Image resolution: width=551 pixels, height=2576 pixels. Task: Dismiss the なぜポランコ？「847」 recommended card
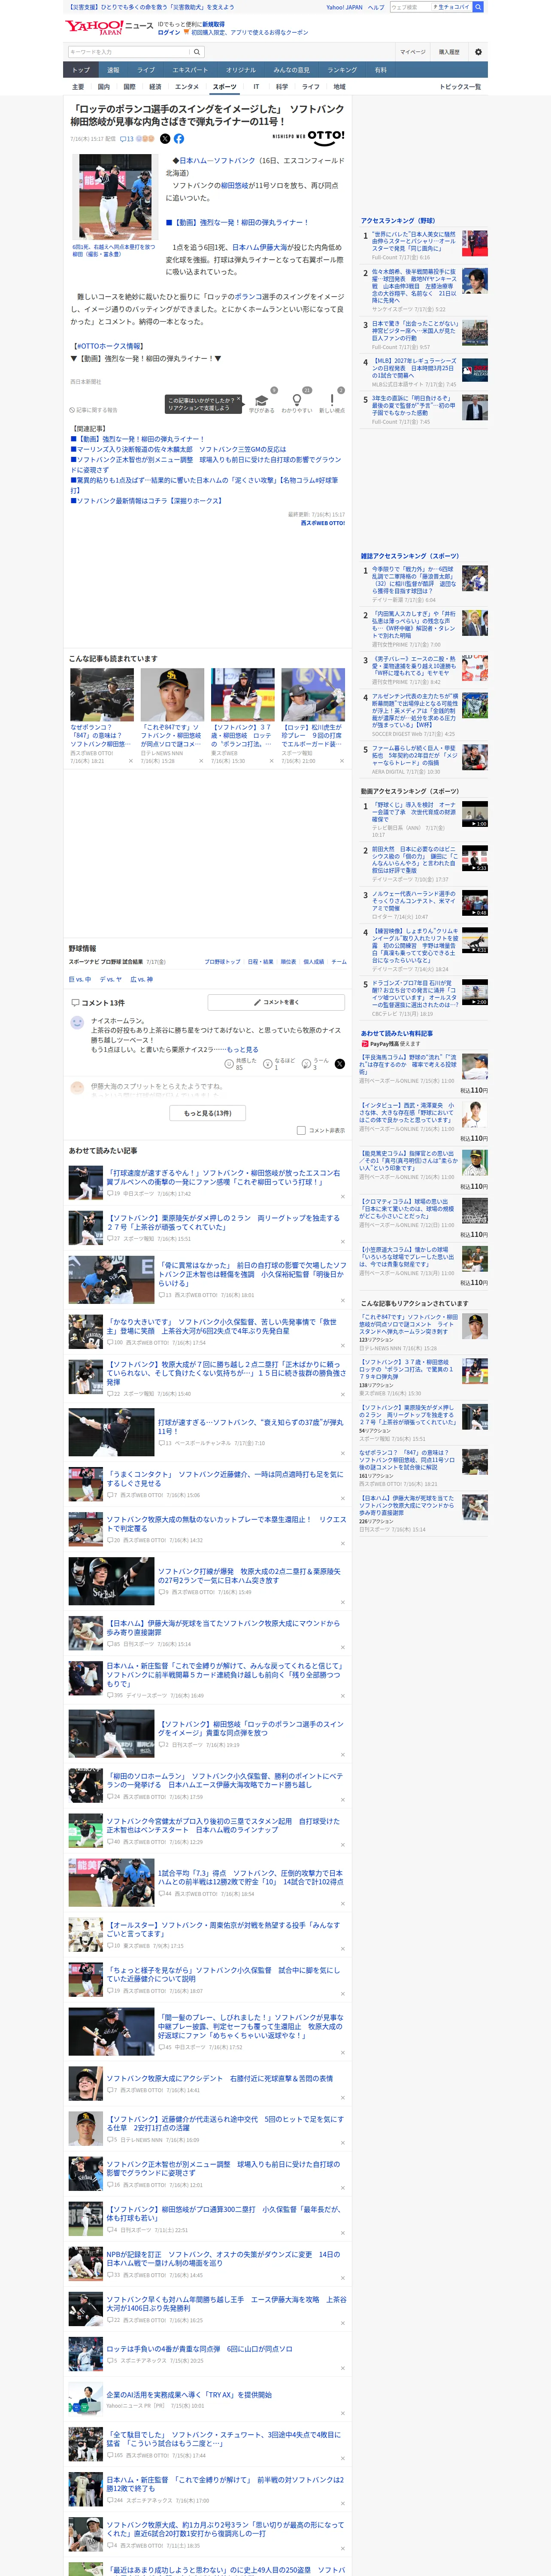tap(130, 761)
